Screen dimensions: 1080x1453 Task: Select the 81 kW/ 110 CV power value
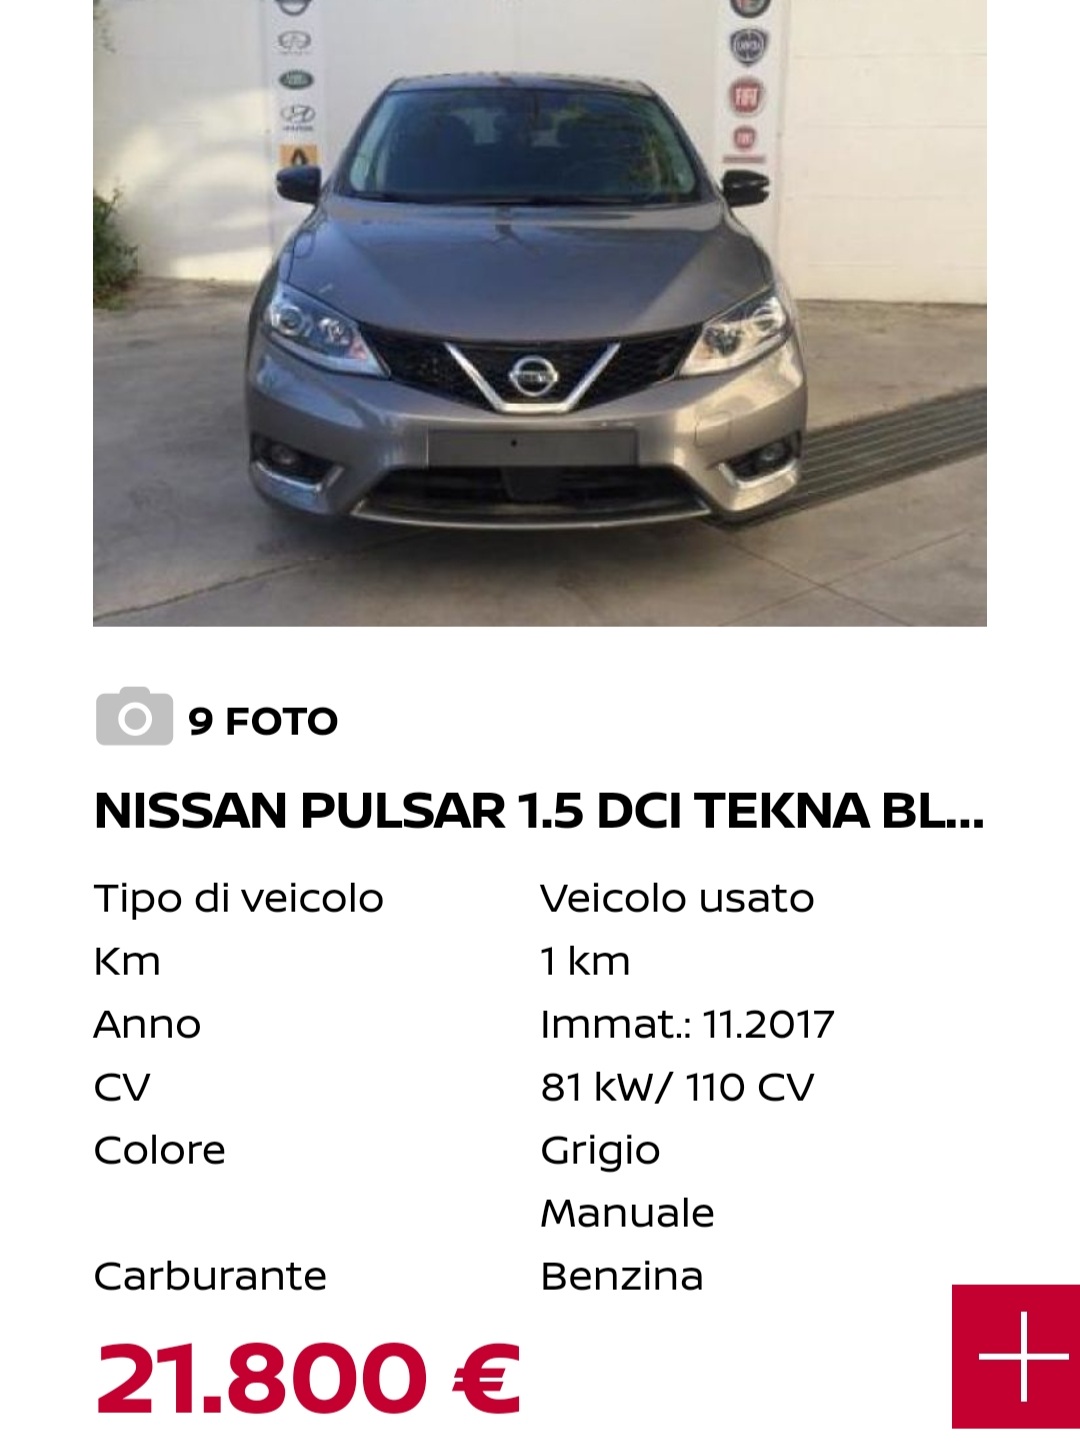pos(677,1087)
